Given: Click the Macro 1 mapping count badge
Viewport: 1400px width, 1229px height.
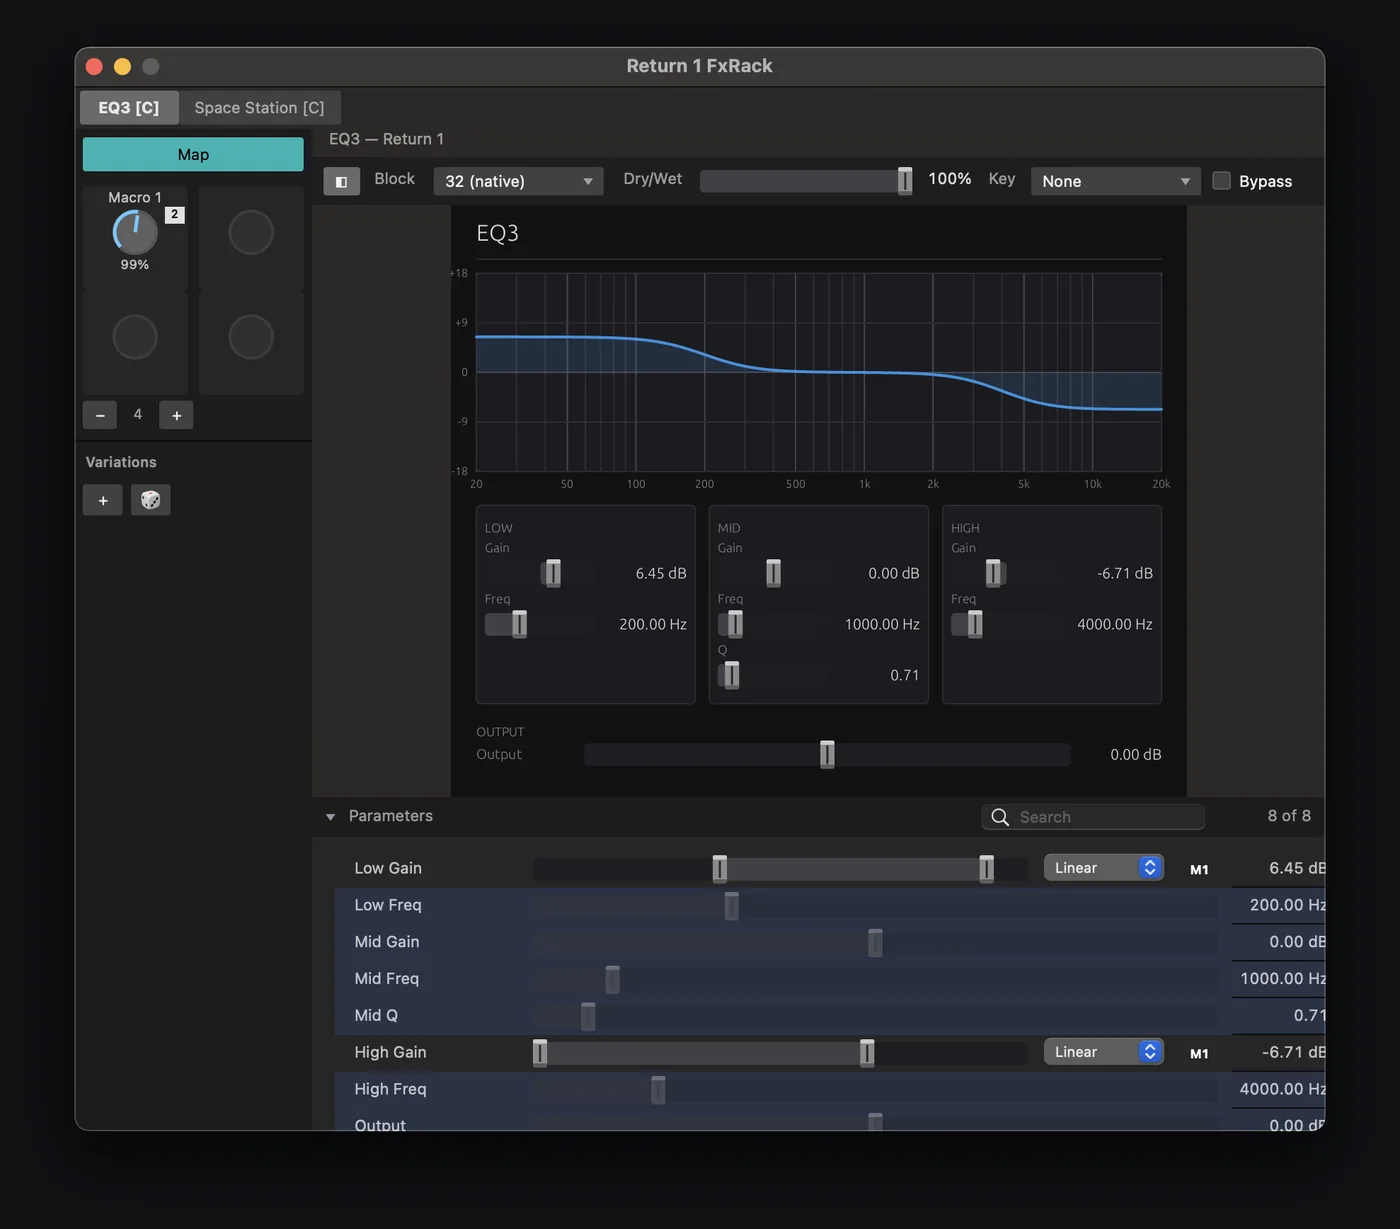Looking at the screenshot, I should coord(174,214).
